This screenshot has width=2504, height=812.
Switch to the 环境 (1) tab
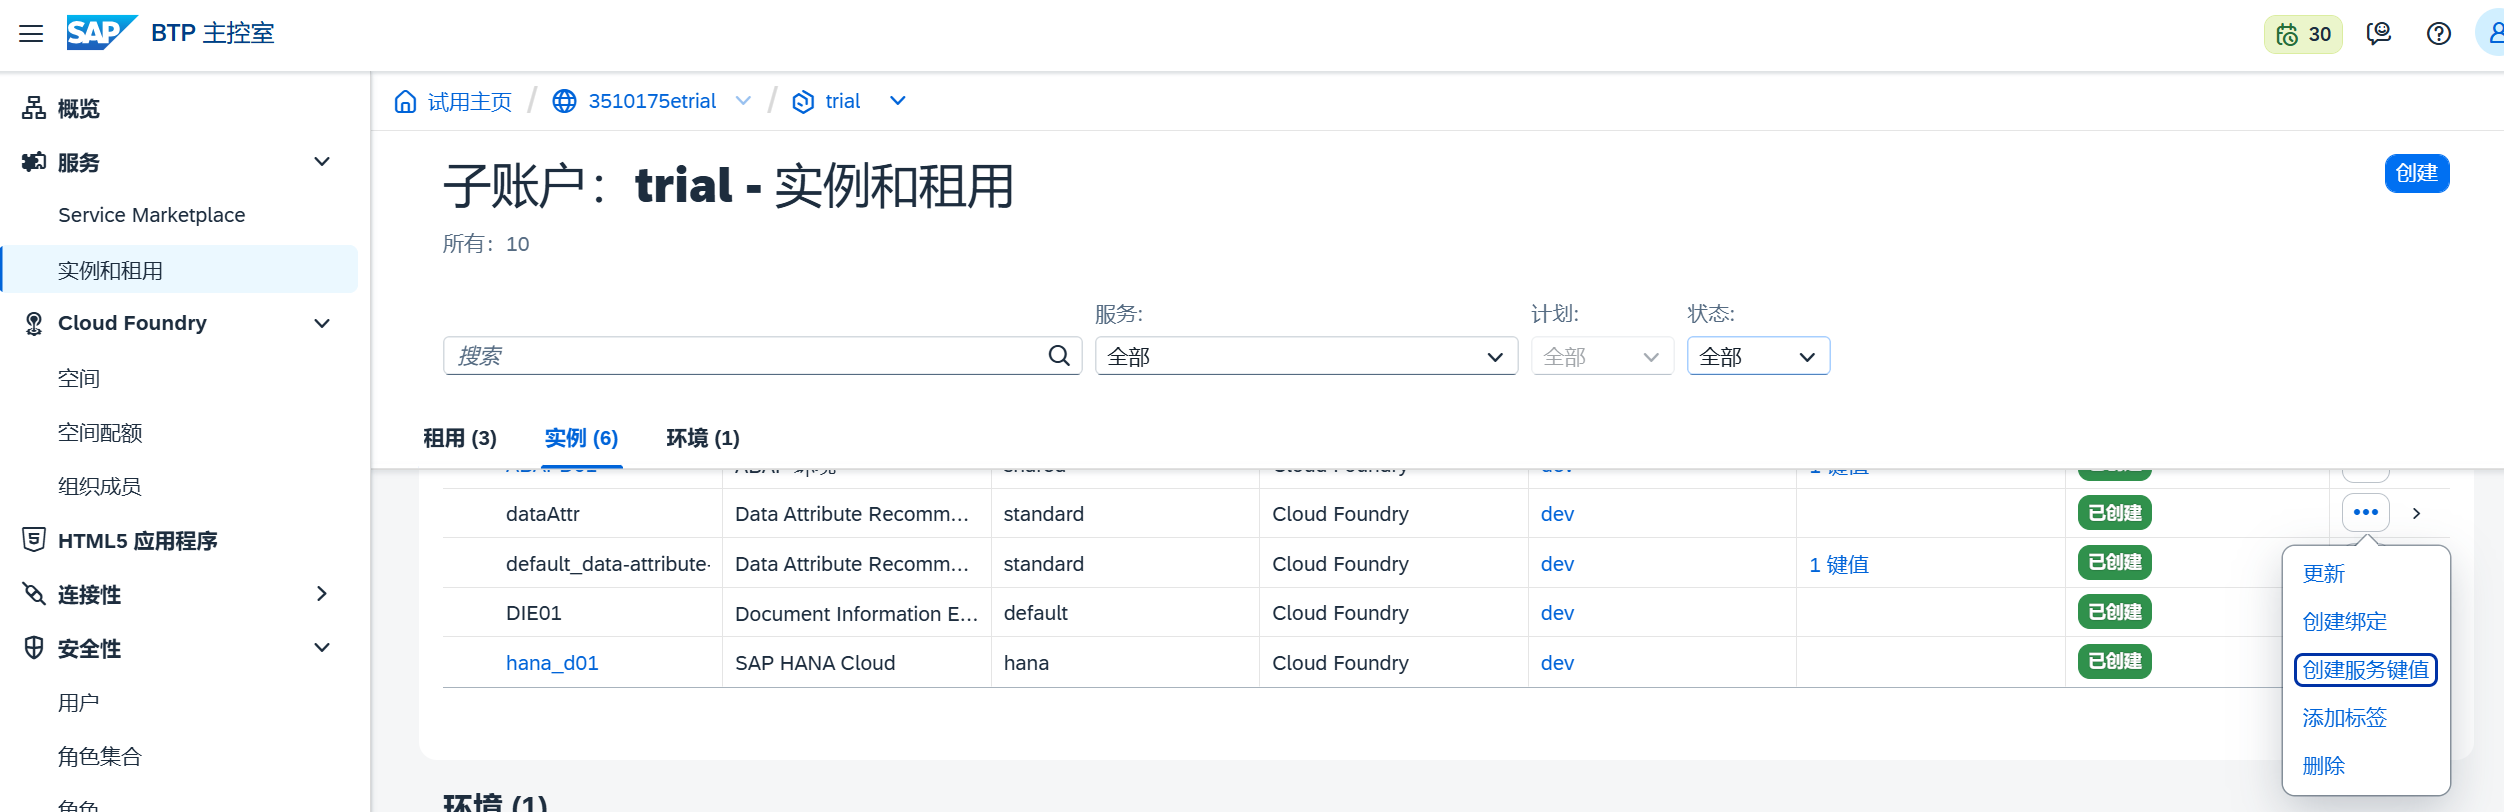pos(703,438)
